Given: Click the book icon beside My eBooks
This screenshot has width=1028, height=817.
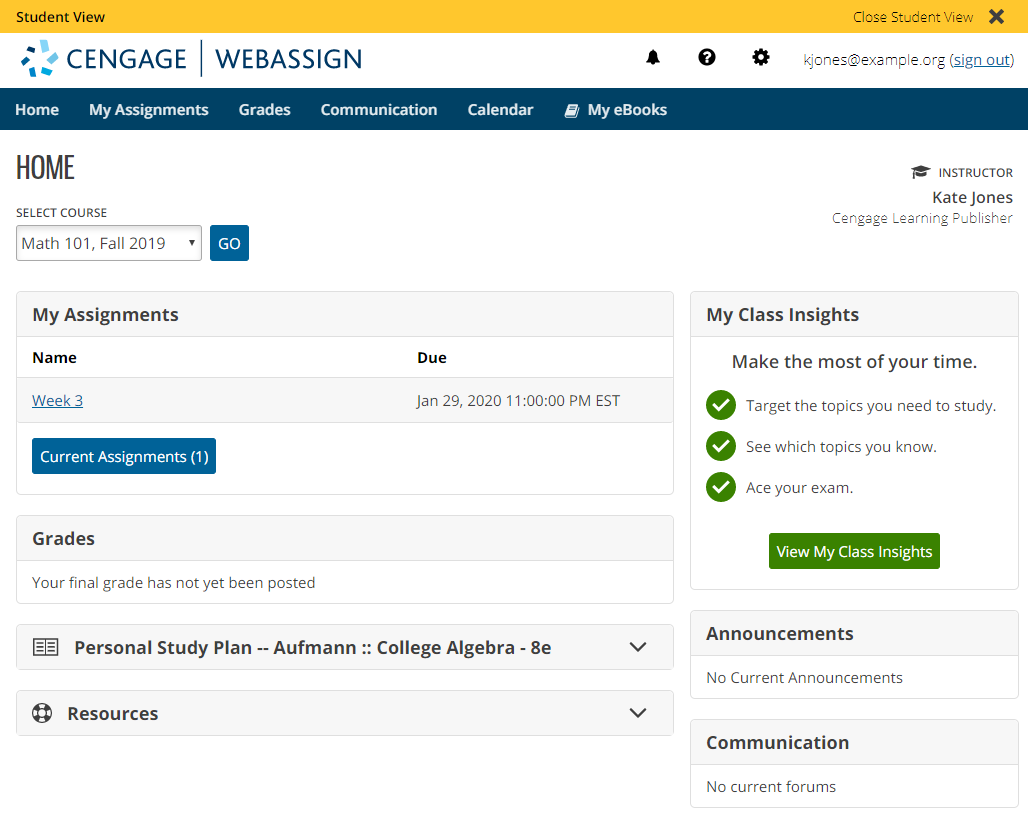Looking at the screenshot, I should (x=572, y=110).
